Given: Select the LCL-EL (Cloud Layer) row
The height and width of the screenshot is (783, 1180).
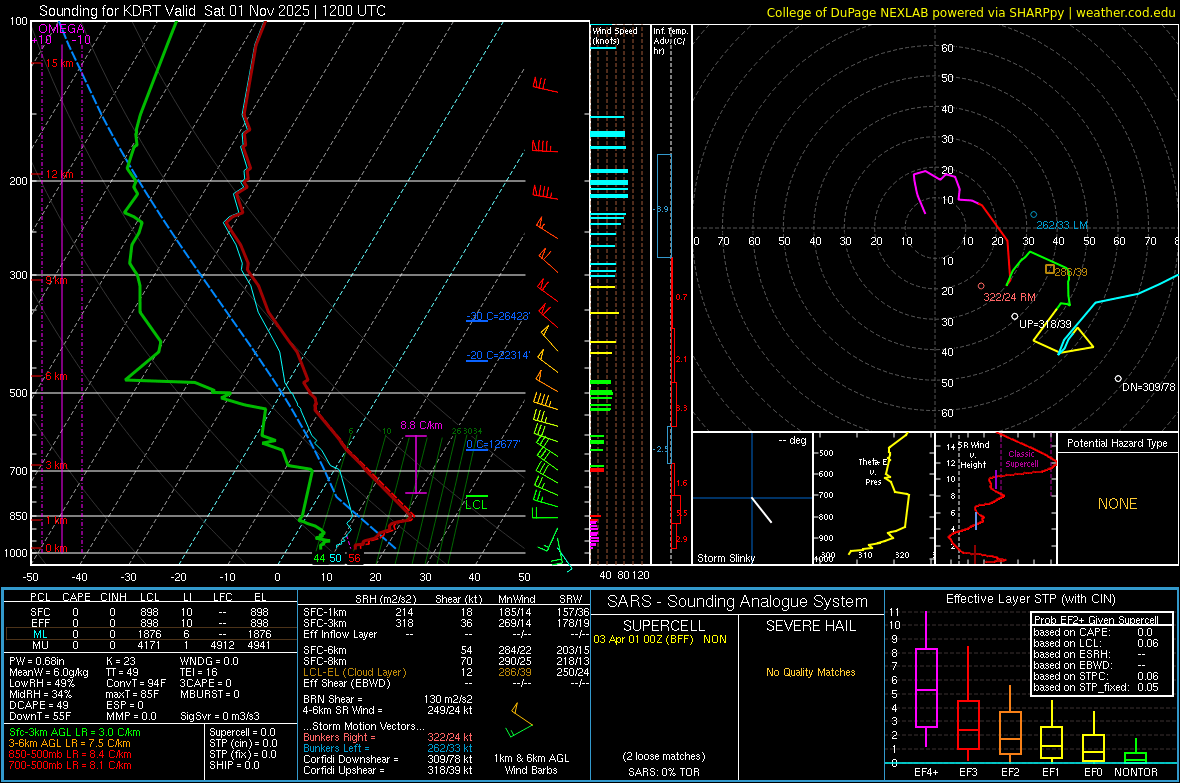Looking at the screenshot, I should click(446, 672).
